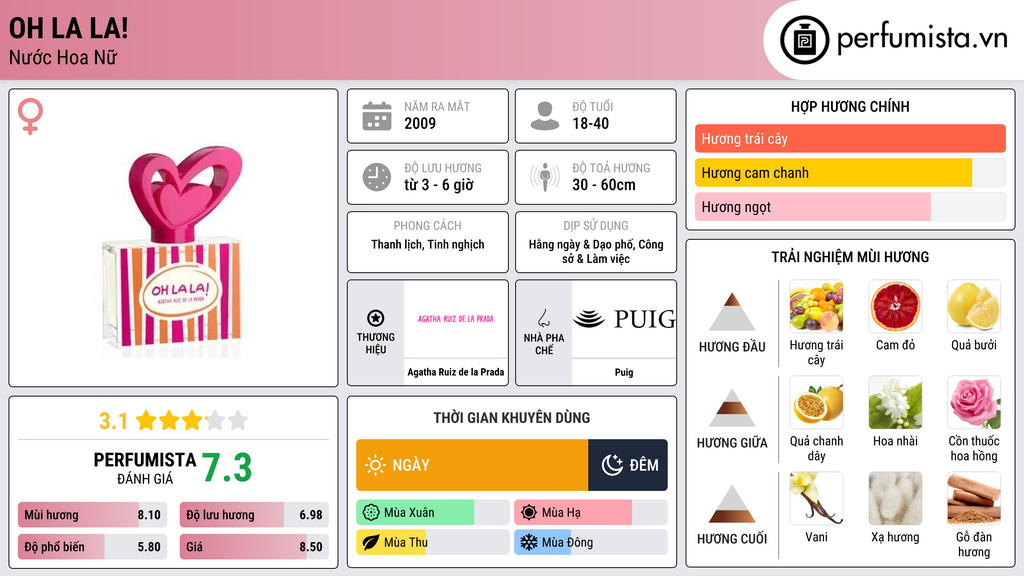Click the nose icon above Nhà pha chế
Image resolution: width=1024 pixels, height=576 pixels.
[x=543, y=318]
